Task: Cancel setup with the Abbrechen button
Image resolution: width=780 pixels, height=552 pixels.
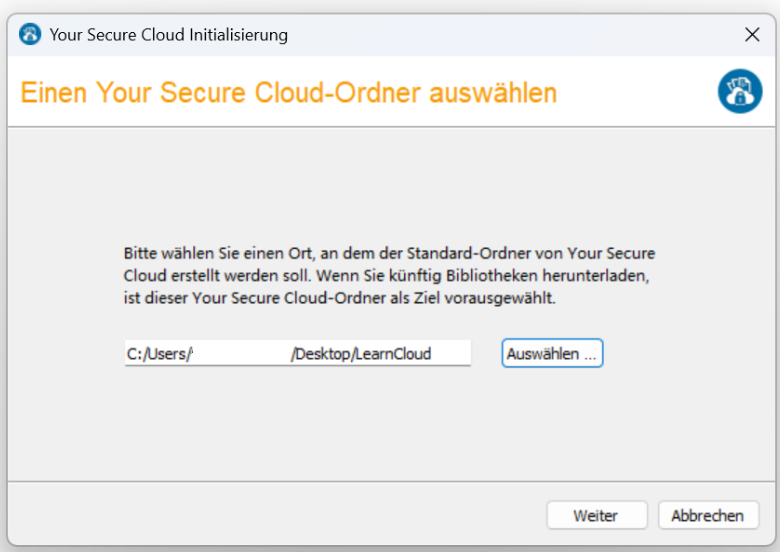Action: 708,515
